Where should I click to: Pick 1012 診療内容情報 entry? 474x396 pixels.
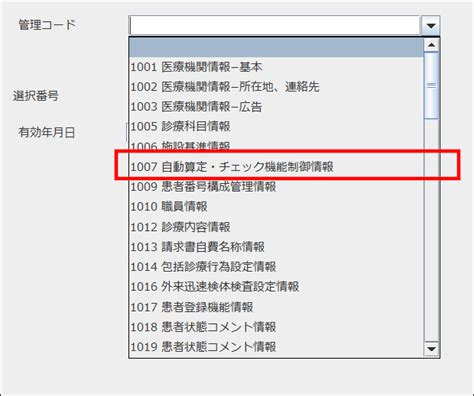pos(276,227)
